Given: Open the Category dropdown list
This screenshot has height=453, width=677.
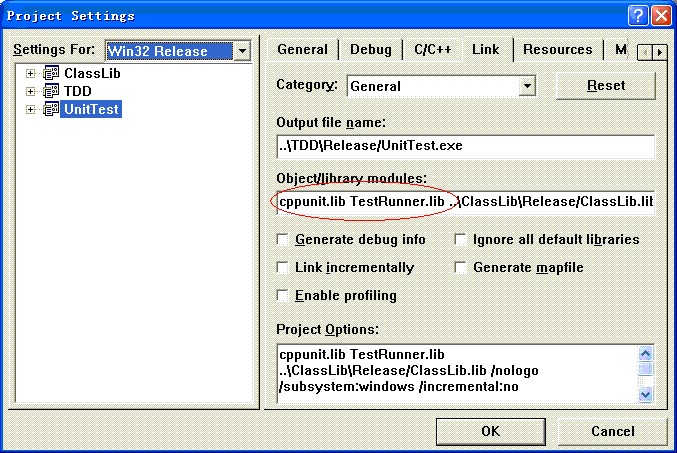Looking at the screenshot, I should (527, 87).
